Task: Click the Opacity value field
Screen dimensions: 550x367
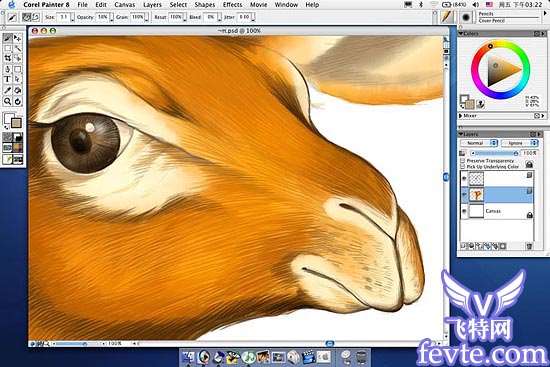Action: tap(102, 17)
